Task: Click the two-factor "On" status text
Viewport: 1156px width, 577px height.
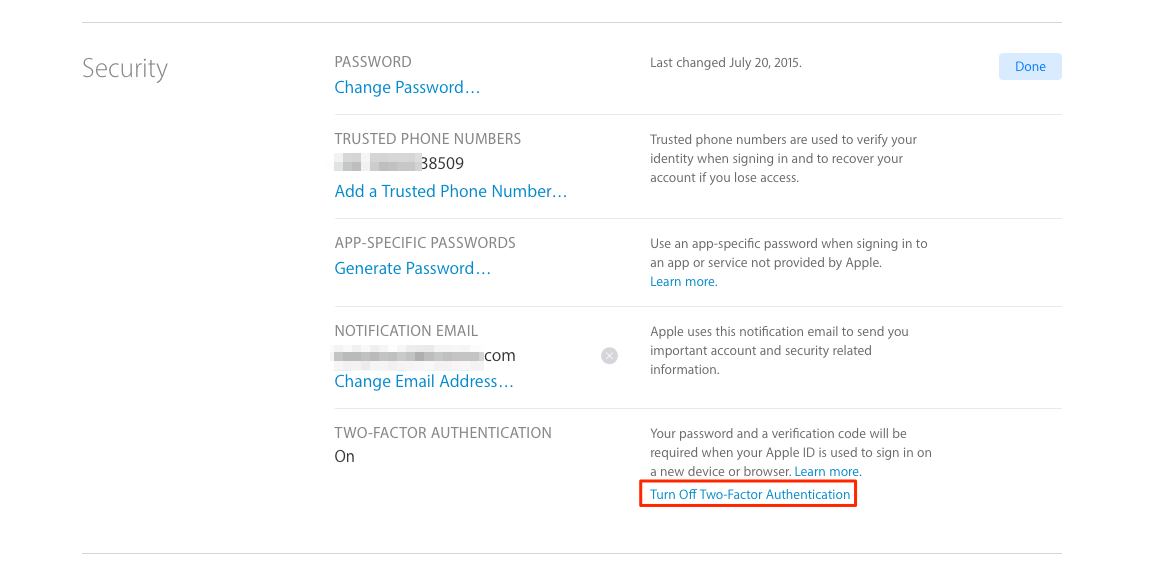Action: pyautogui.click(x=345, y=457)
